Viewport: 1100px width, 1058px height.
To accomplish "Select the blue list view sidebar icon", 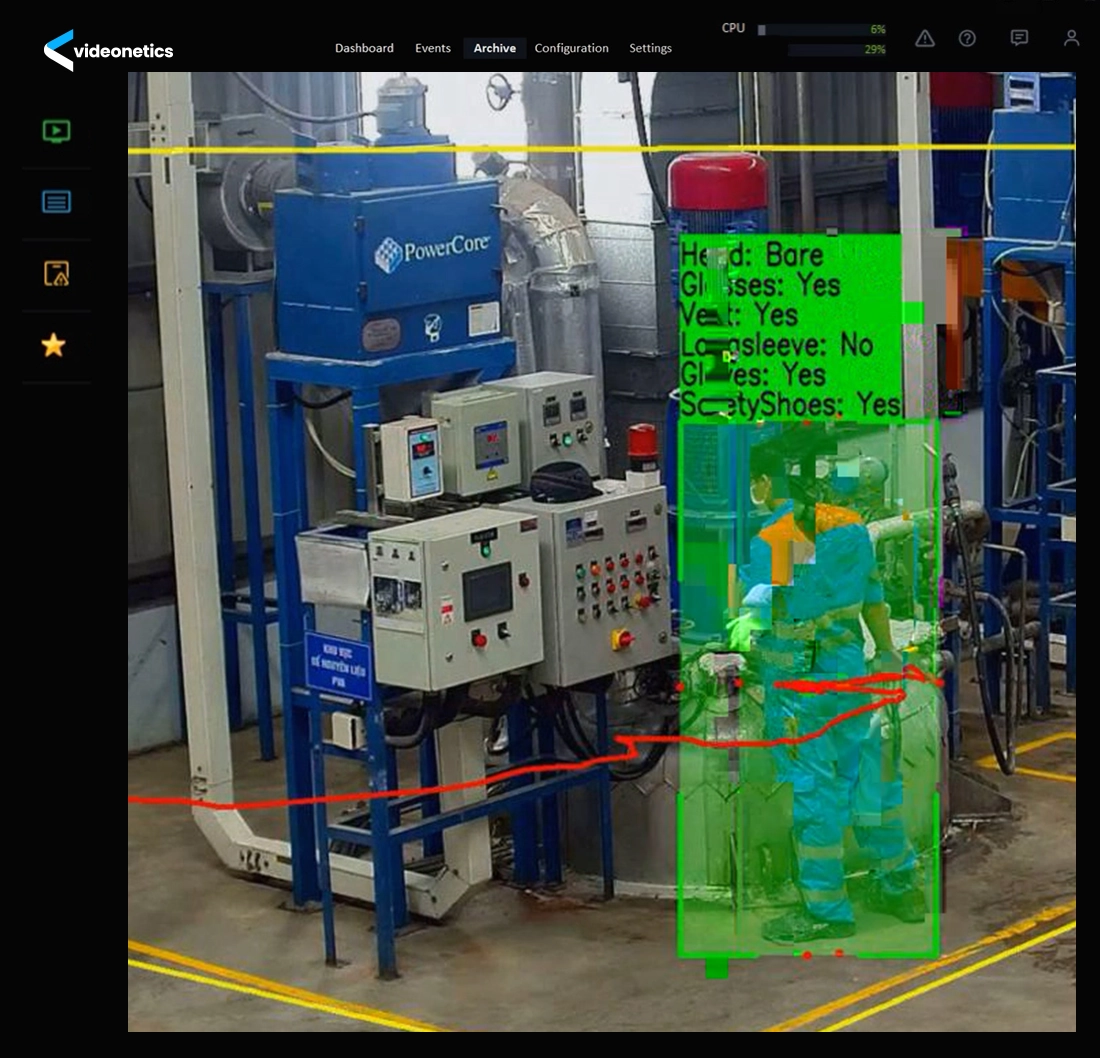I will [x=57, y=202].
